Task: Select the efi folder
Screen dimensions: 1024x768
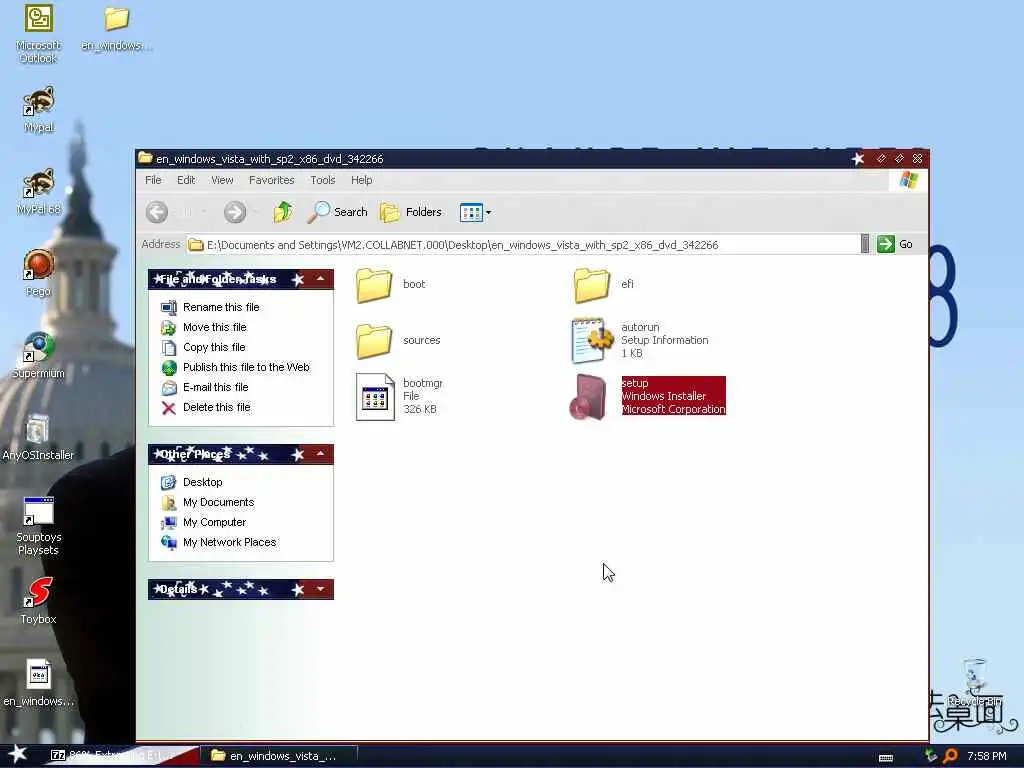Action: pos(604,285)
